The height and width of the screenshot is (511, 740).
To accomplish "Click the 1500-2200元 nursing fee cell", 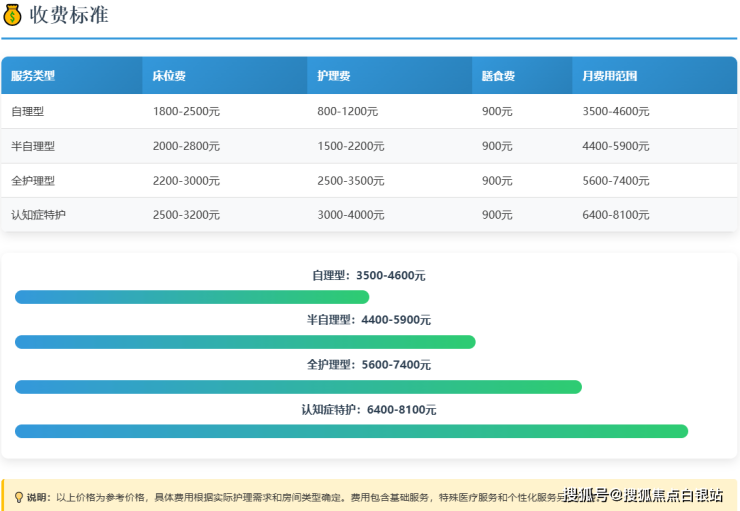I will click(351, 146).
